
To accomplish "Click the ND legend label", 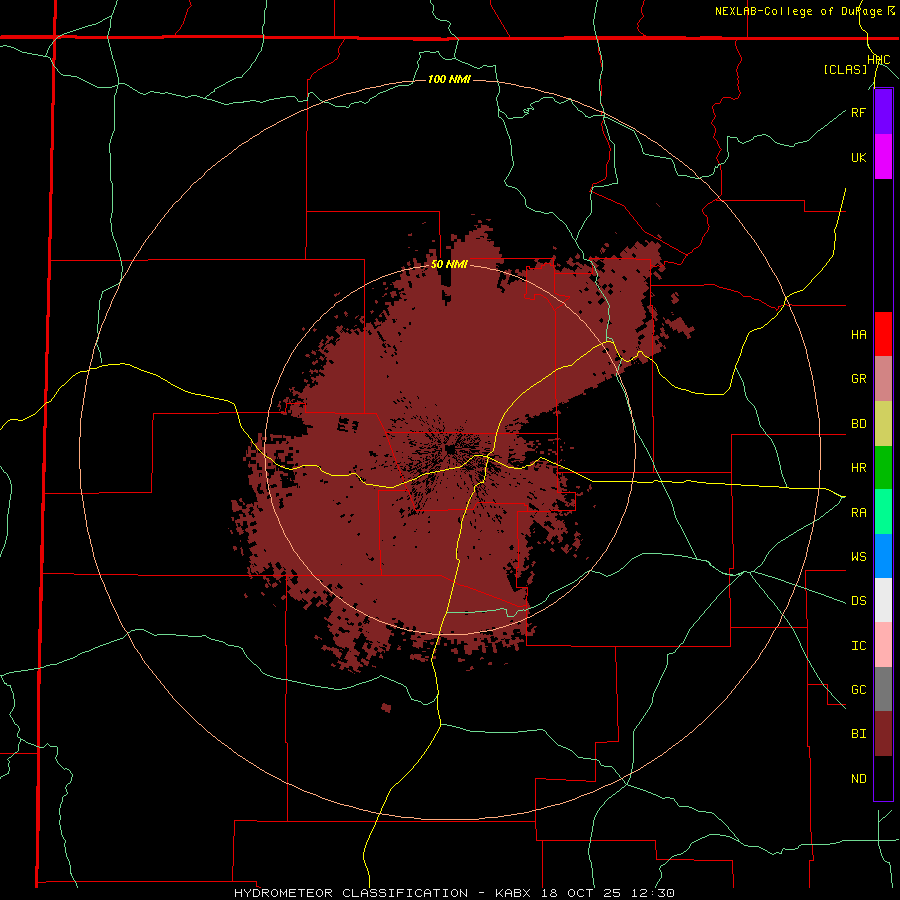I will coord(858,779).
